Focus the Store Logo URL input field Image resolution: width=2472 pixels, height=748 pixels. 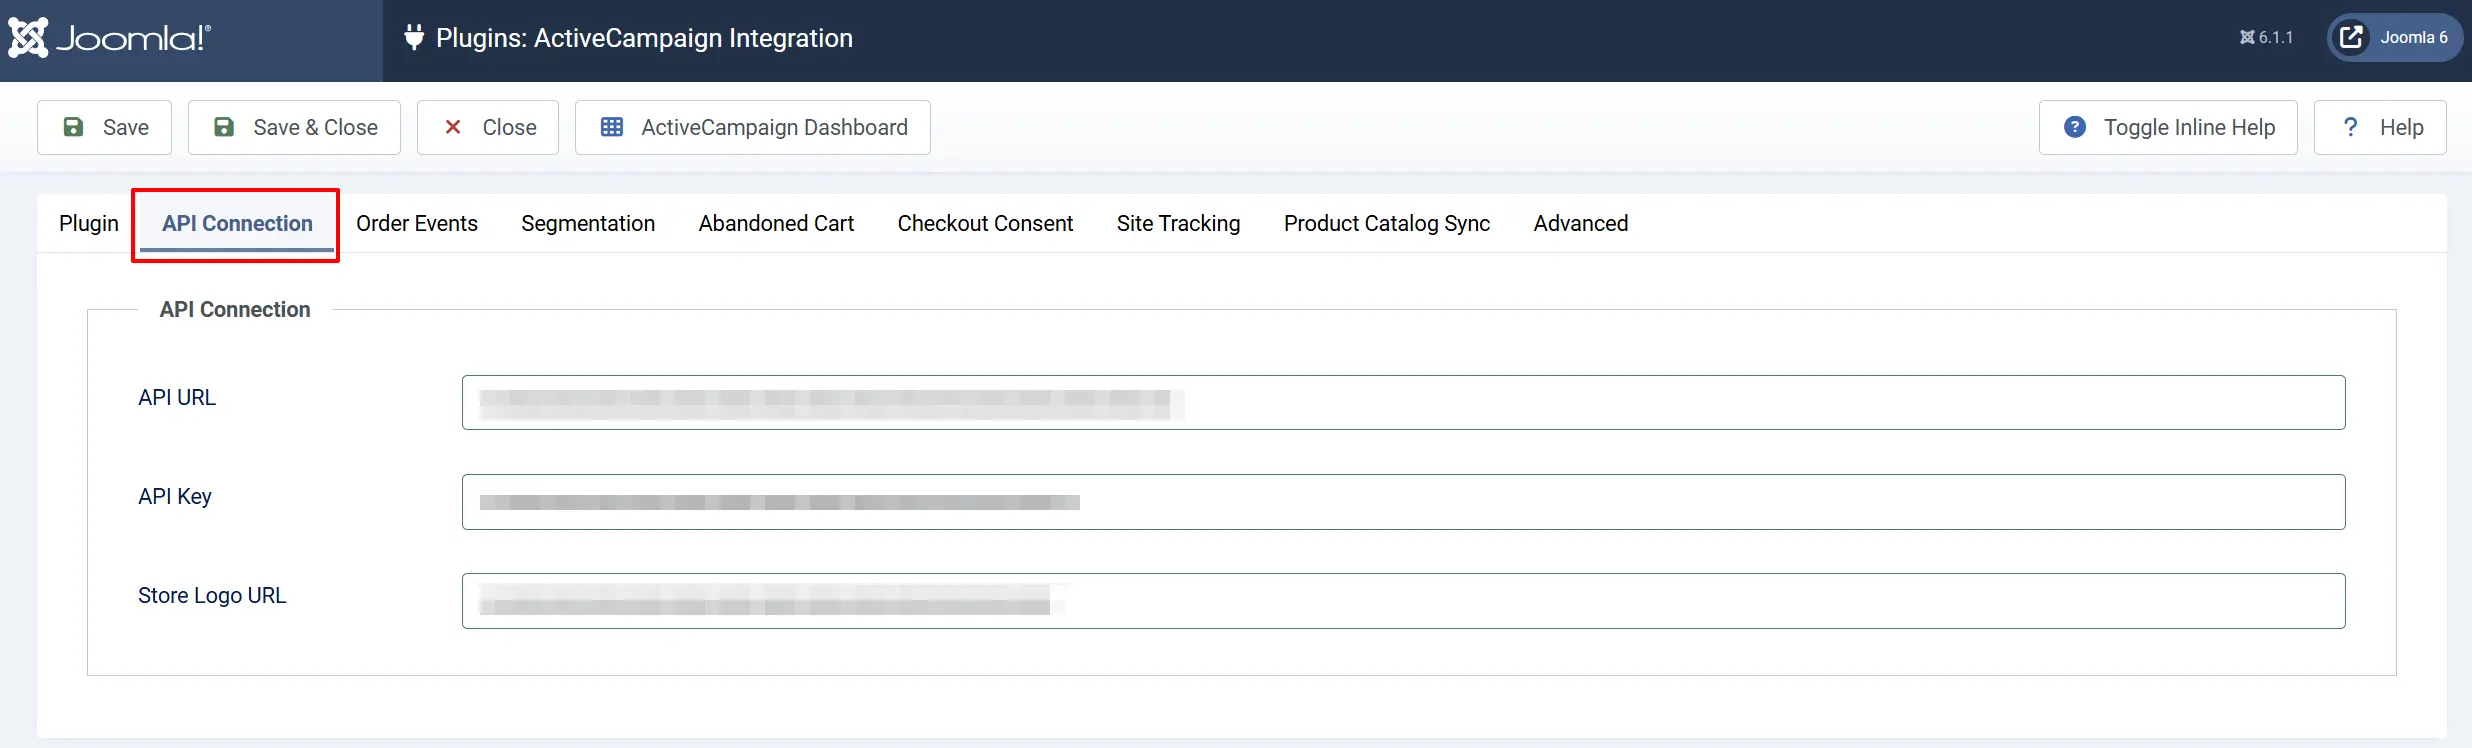(1403, 601)
